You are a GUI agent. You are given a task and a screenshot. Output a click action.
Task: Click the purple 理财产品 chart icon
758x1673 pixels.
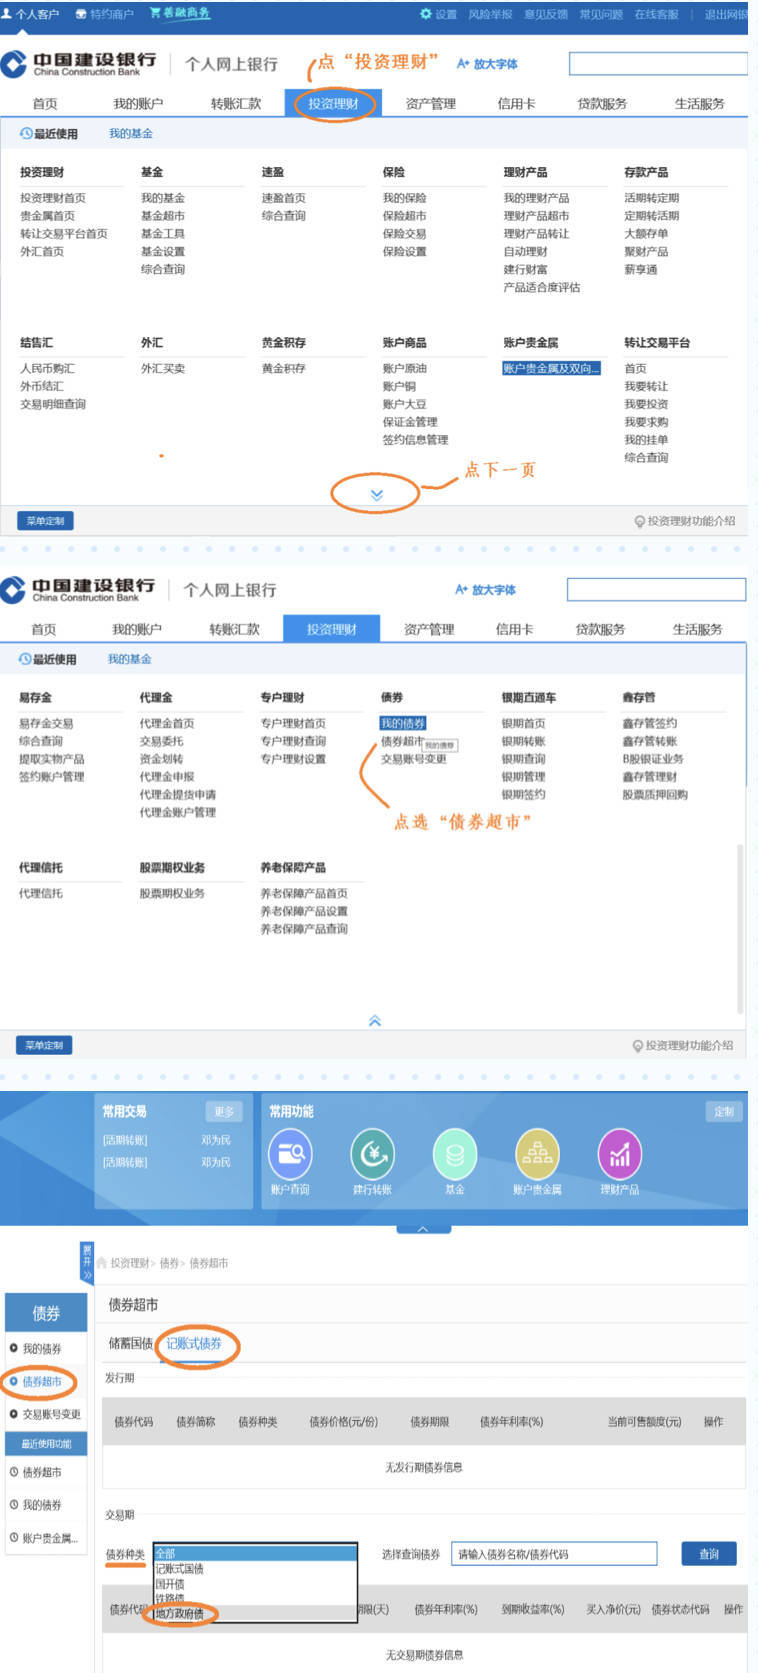[619, 1154]
